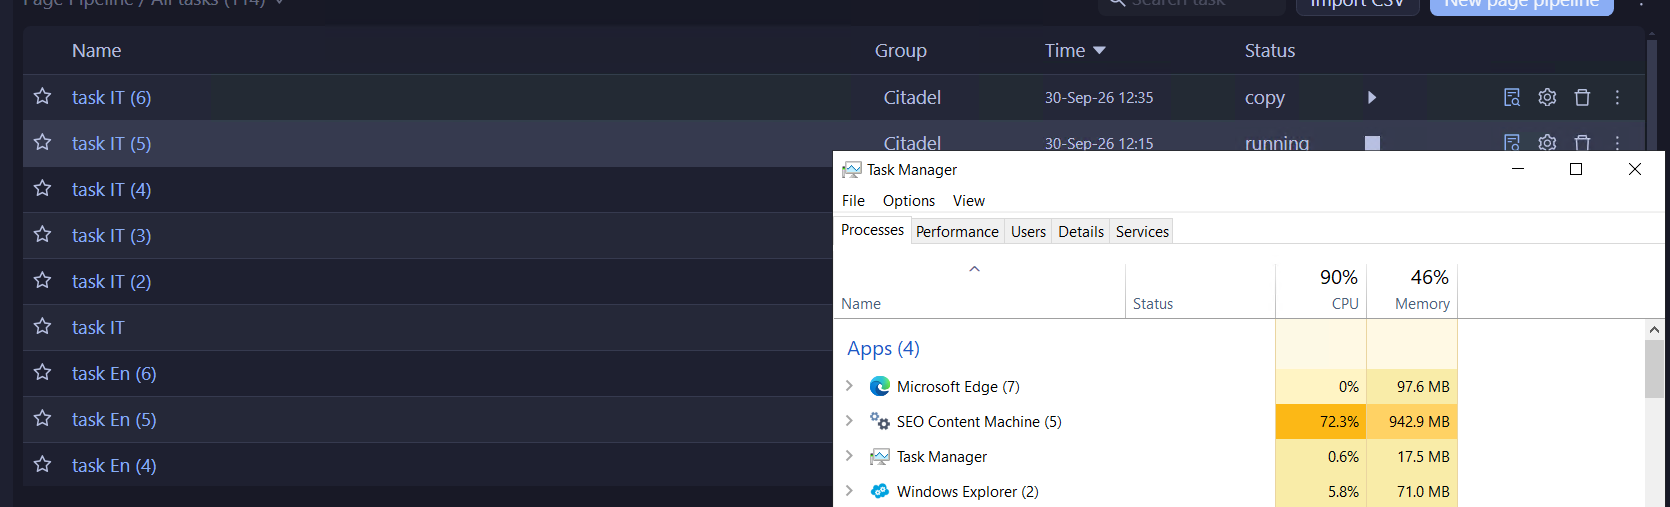Select the Processes tab
Image resolution: width=1670 pixels, height=507 pixels.
[872, 230]
